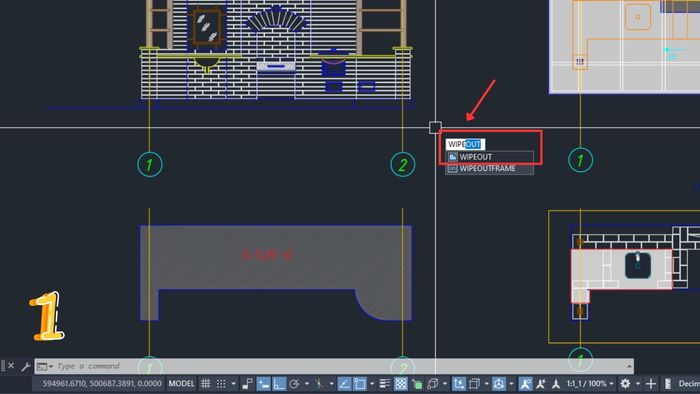This screenshot has height=394, width=700.
Task: Open command line customize wrench
Action: [x=25, y=367]
